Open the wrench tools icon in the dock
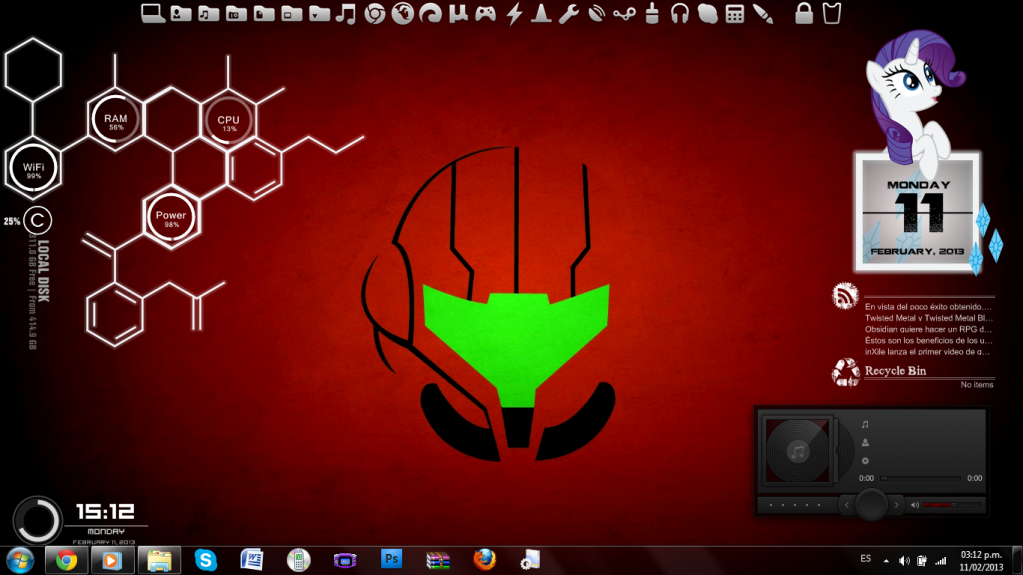Viewport: 1023px width, 575px height. click(x=568, y=14)
